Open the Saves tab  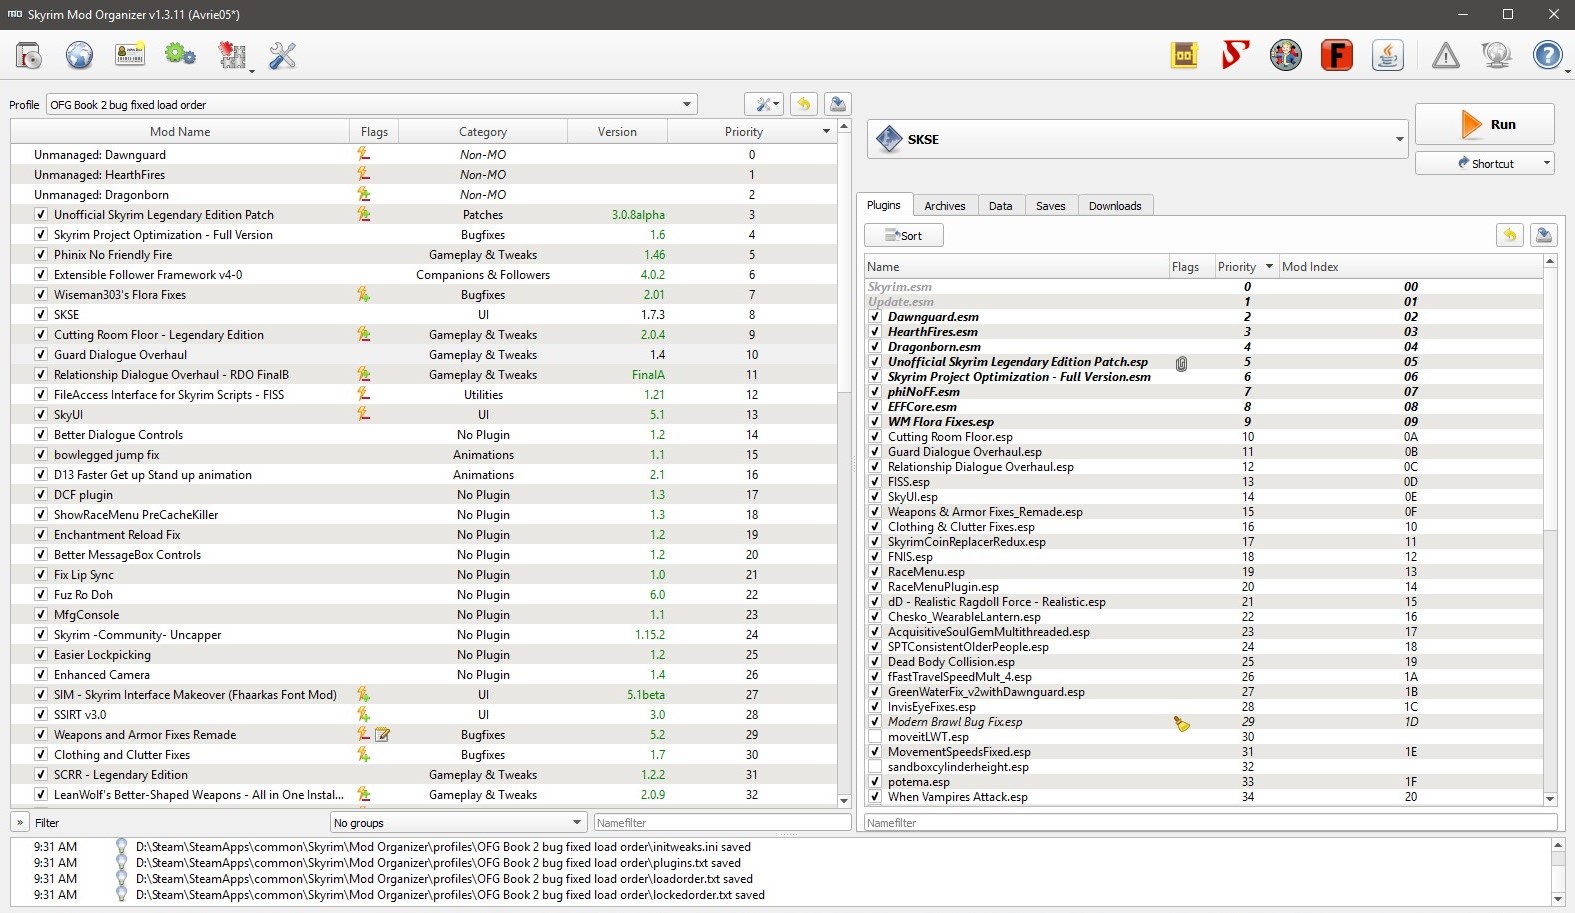coord(1051,206)
